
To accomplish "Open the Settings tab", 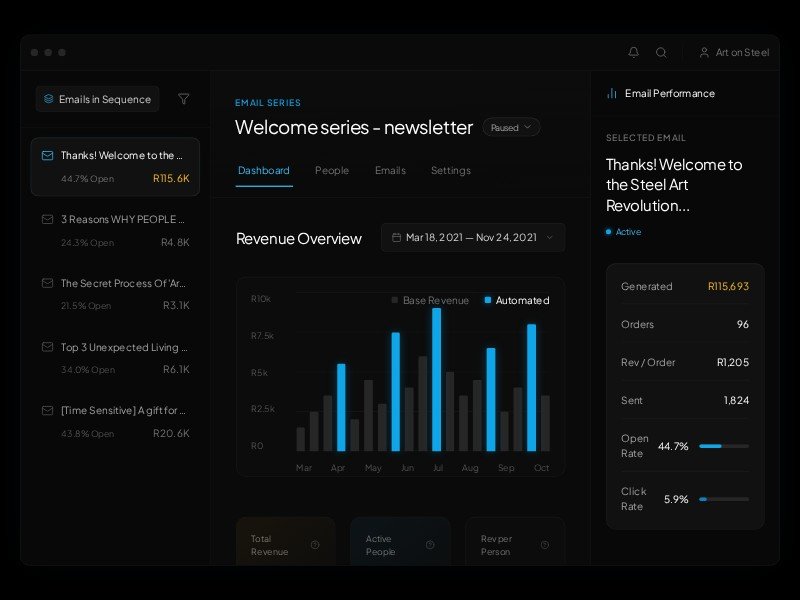I will point(450,171).
